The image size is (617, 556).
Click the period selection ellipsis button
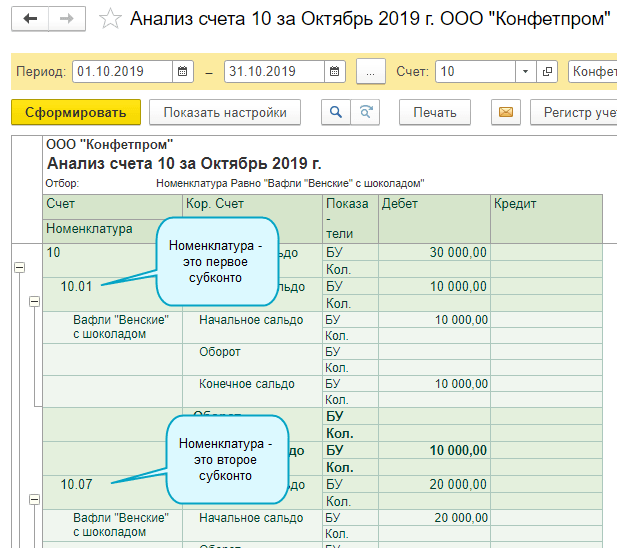371,72
